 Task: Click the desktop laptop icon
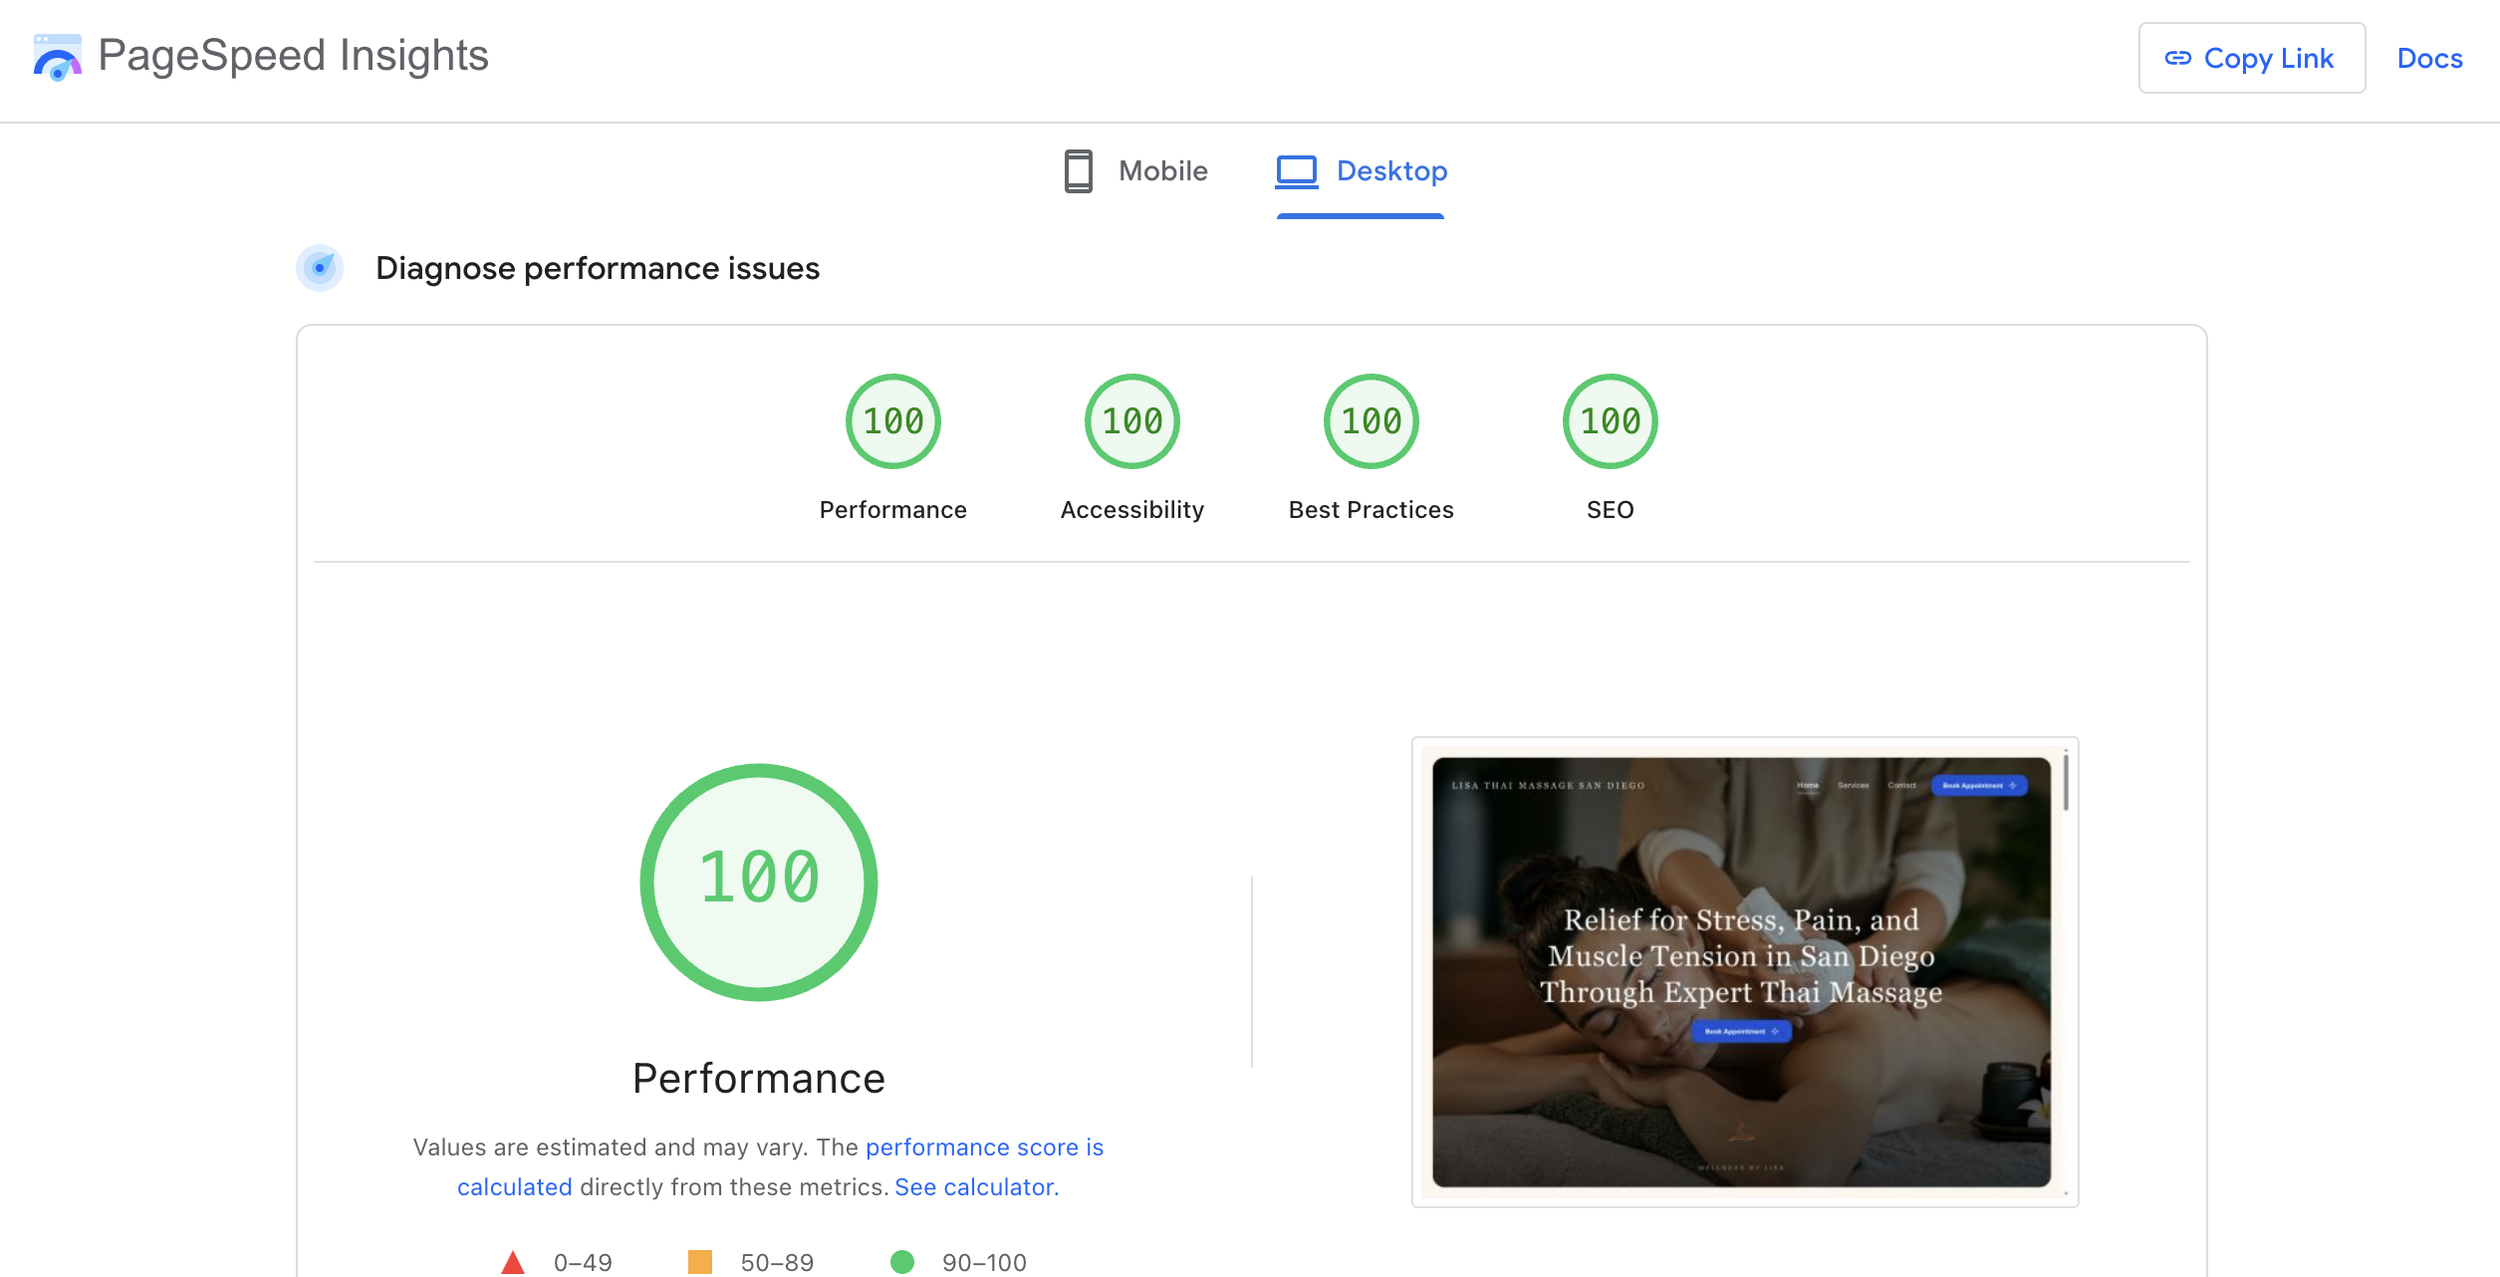[1296, 171]
